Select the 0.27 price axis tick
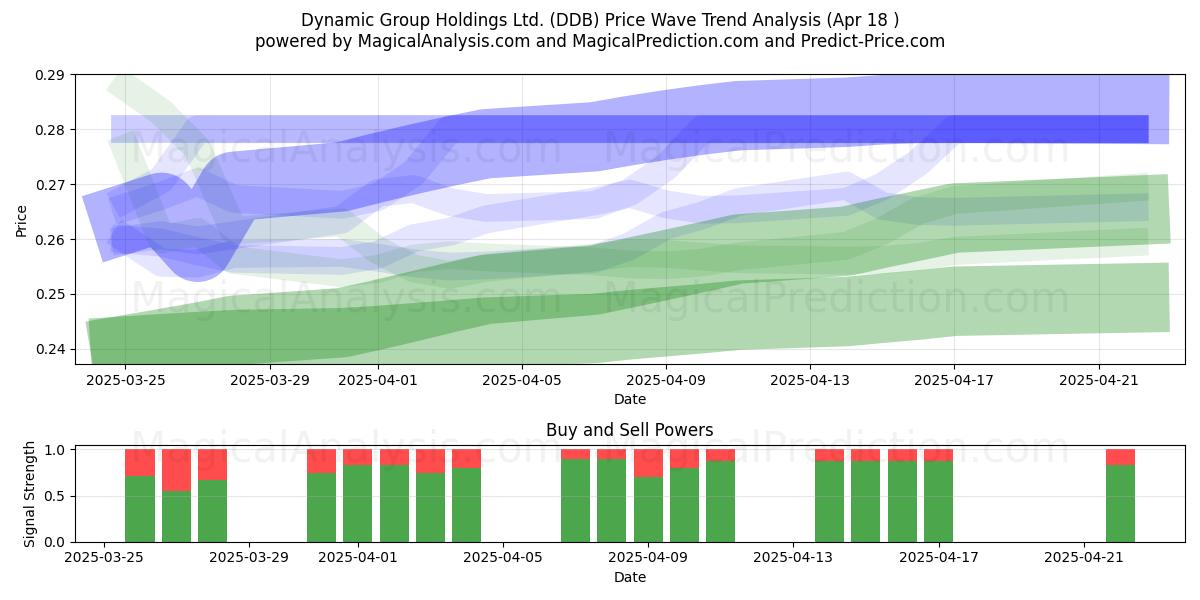Image resolution: width=1200 pixels, height=600 pixels. coord(52,185)
